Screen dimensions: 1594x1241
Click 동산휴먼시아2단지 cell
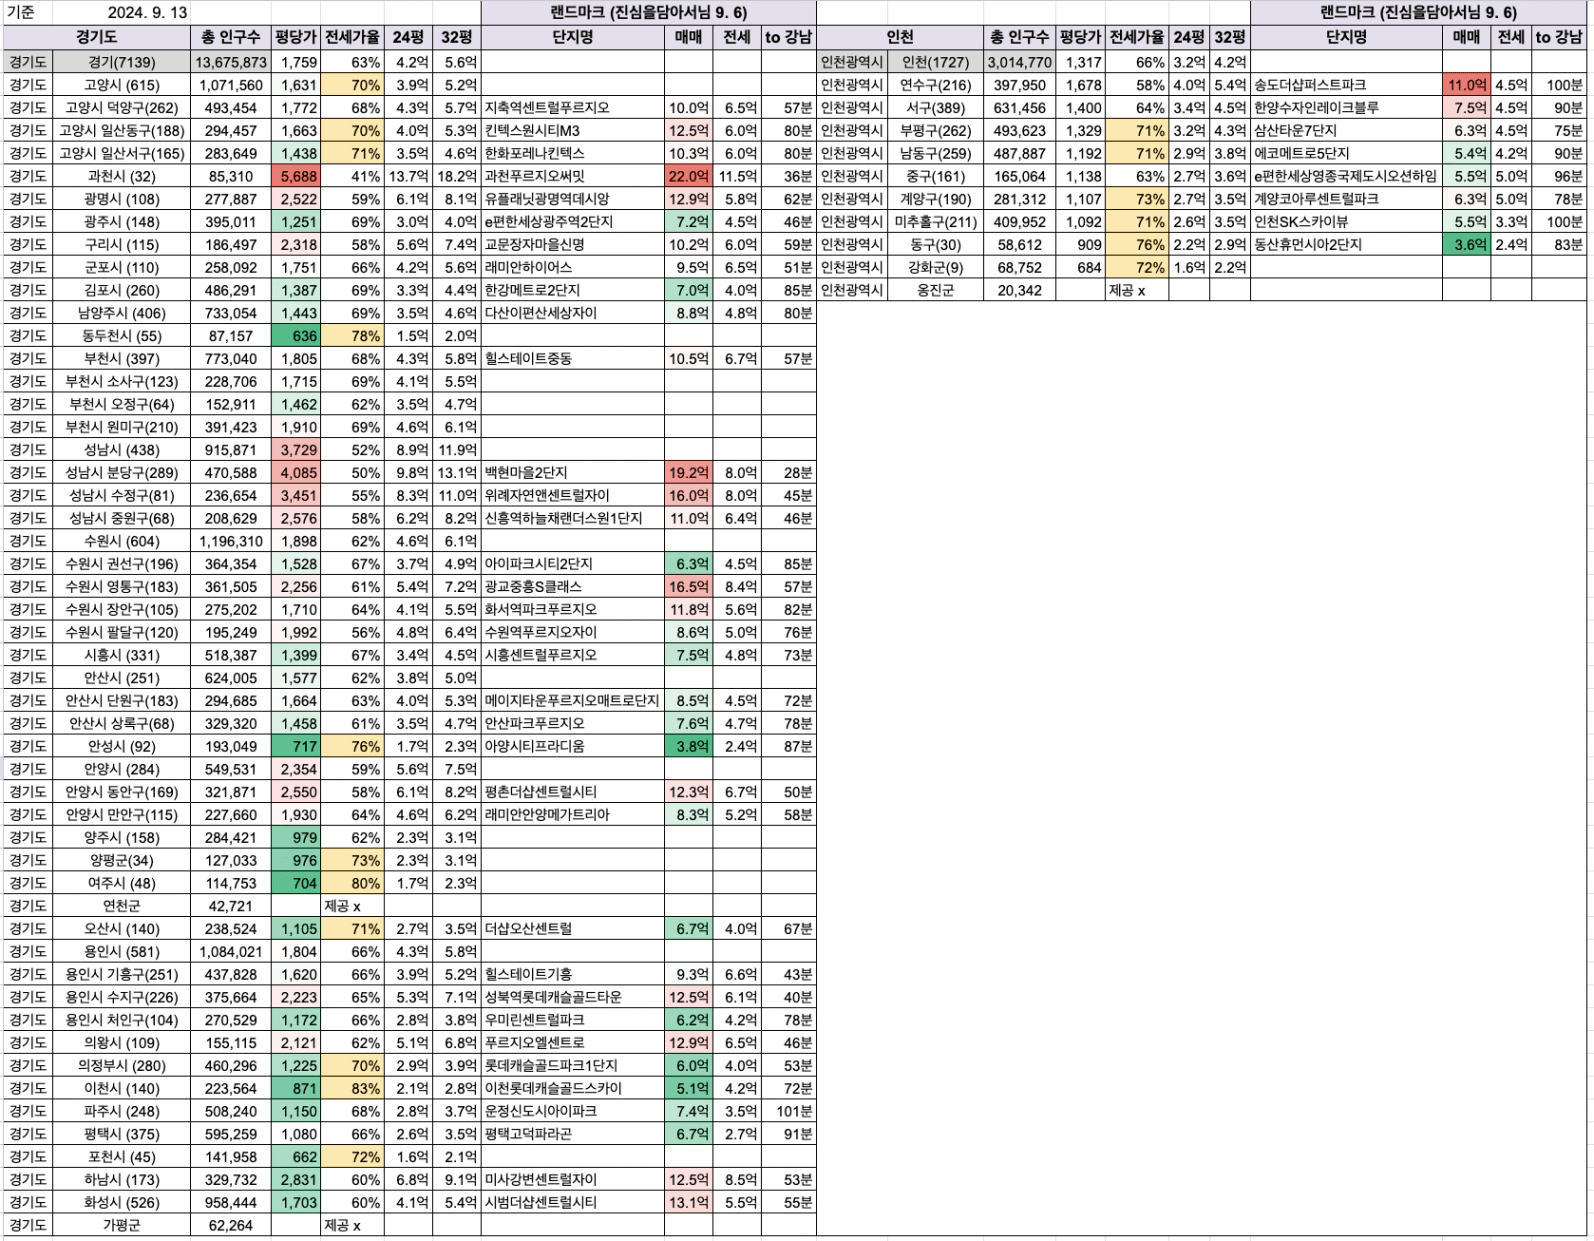(x=1346, y=245)
